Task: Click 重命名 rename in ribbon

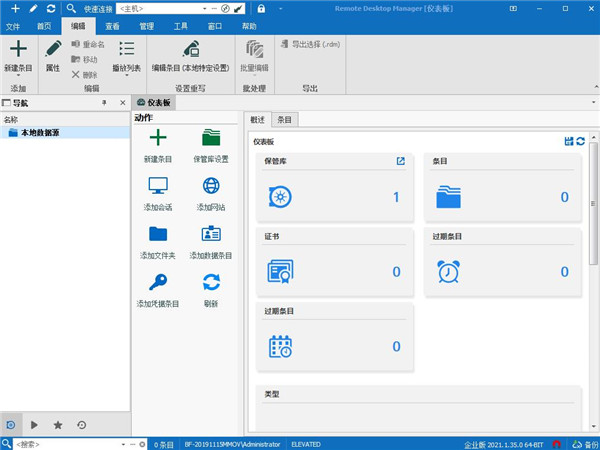Action: pos(88,44)
